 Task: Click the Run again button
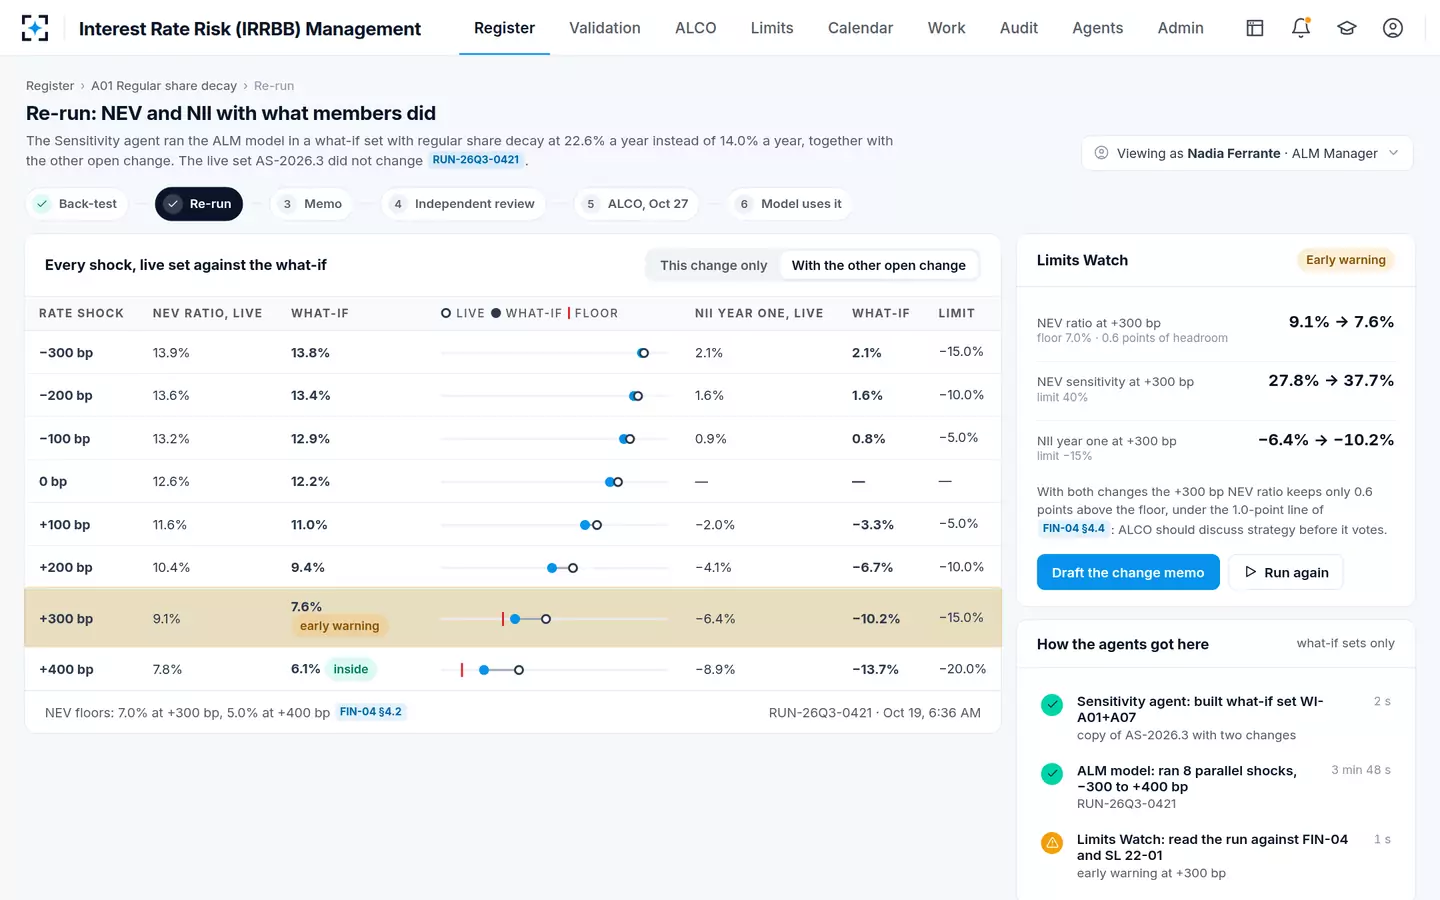click(1286, 572)
